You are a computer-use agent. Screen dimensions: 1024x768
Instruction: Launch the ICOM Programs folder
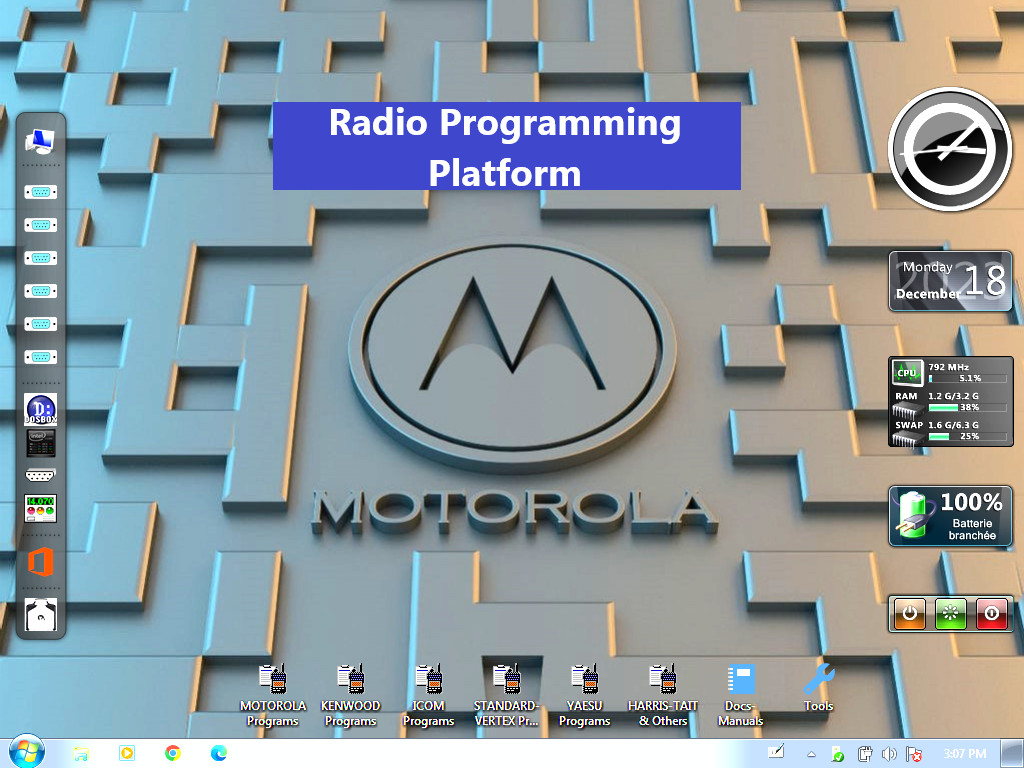point(428,681)
